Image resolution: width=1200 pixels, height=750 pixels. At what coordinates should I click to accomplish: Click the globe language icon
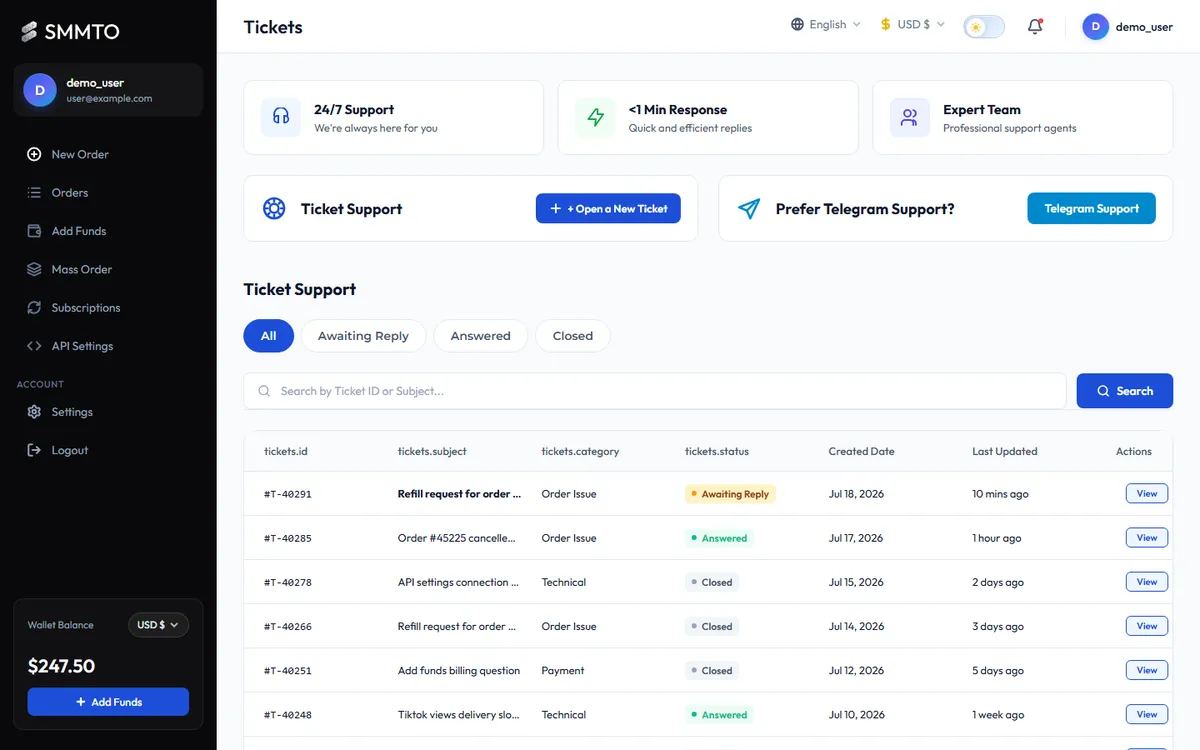(x=797, y=24)
